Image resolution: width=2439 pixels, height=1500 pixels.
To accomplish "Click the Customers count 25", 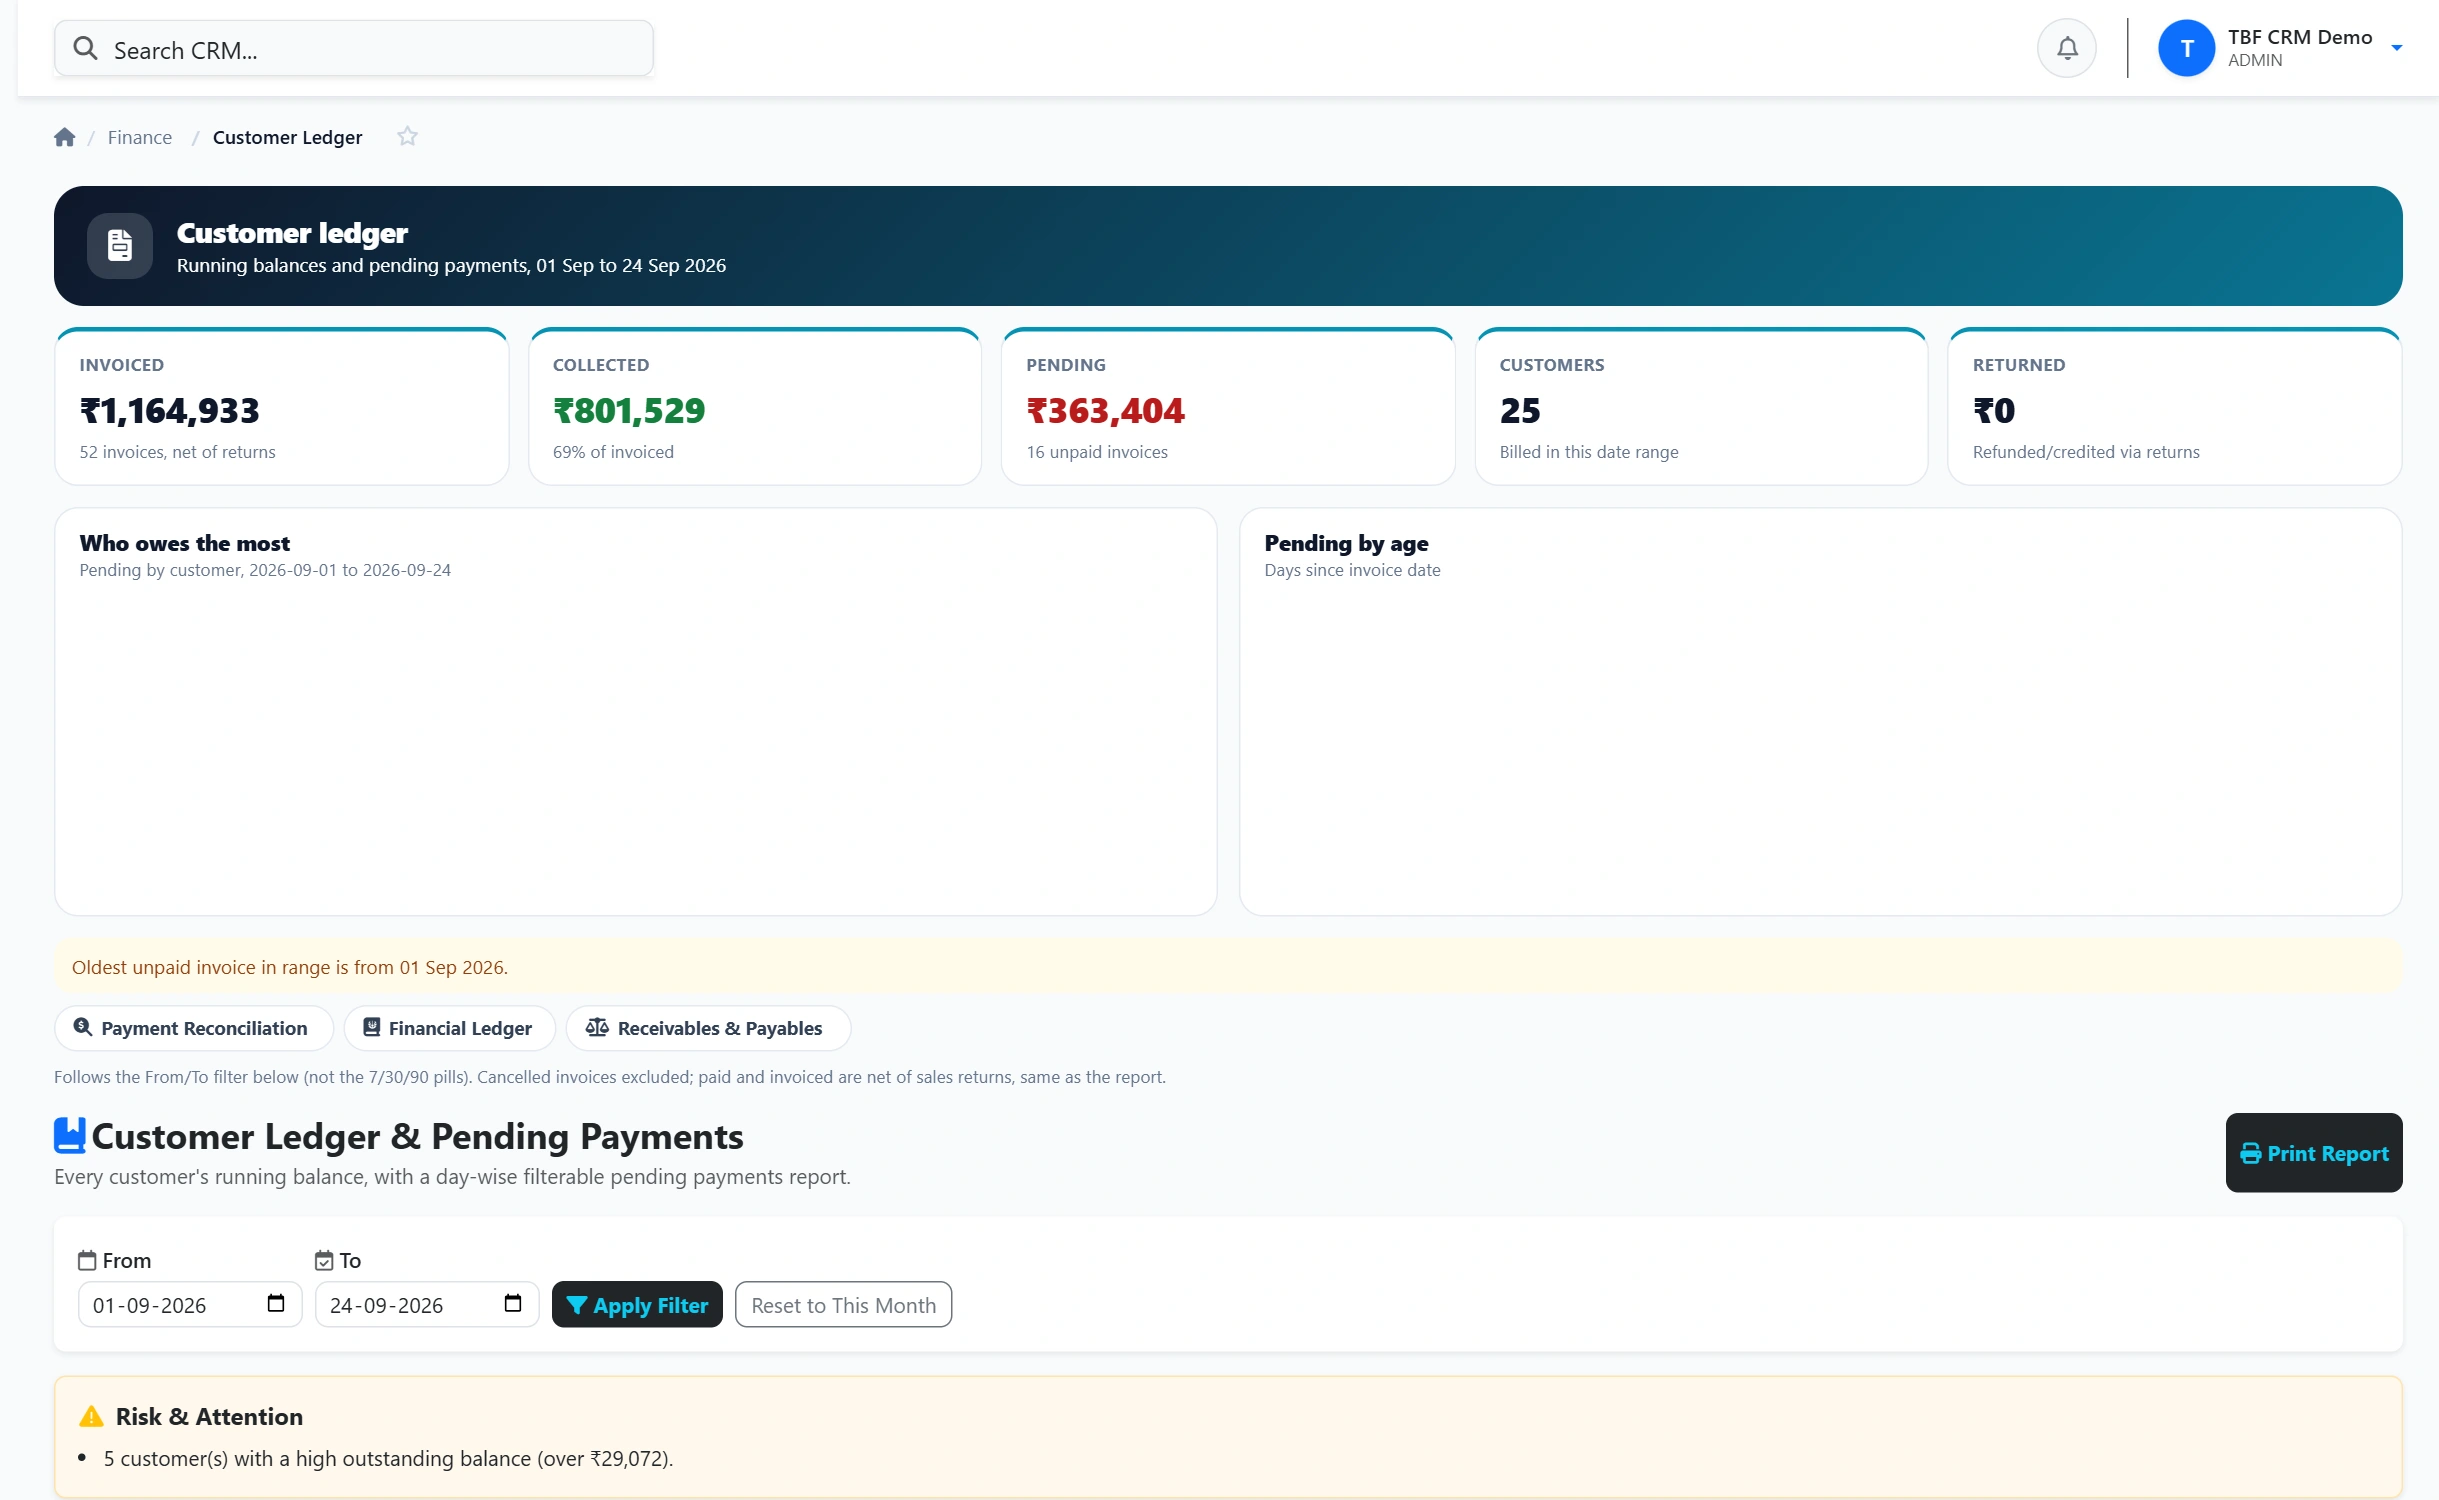I will pos(1520,410).
